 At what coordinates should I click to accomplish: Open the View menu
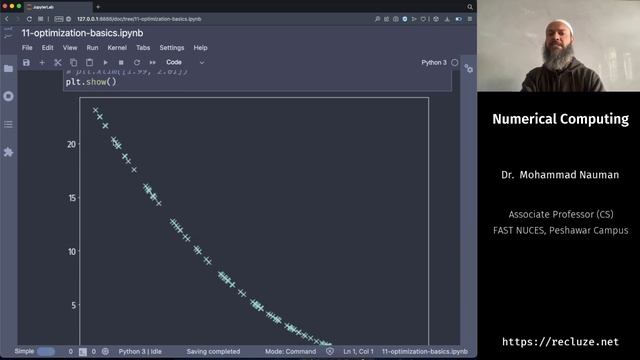click(x=70, y=48)
